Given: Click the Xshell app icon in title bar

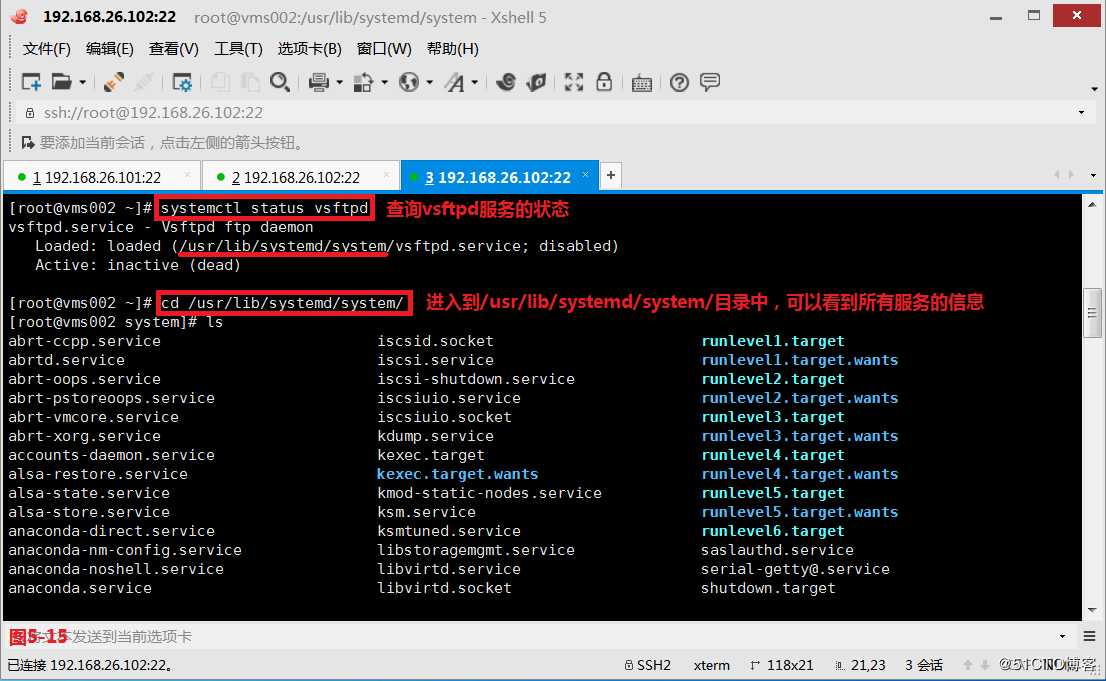Looking at the screenshot, I should coord(20,16).
